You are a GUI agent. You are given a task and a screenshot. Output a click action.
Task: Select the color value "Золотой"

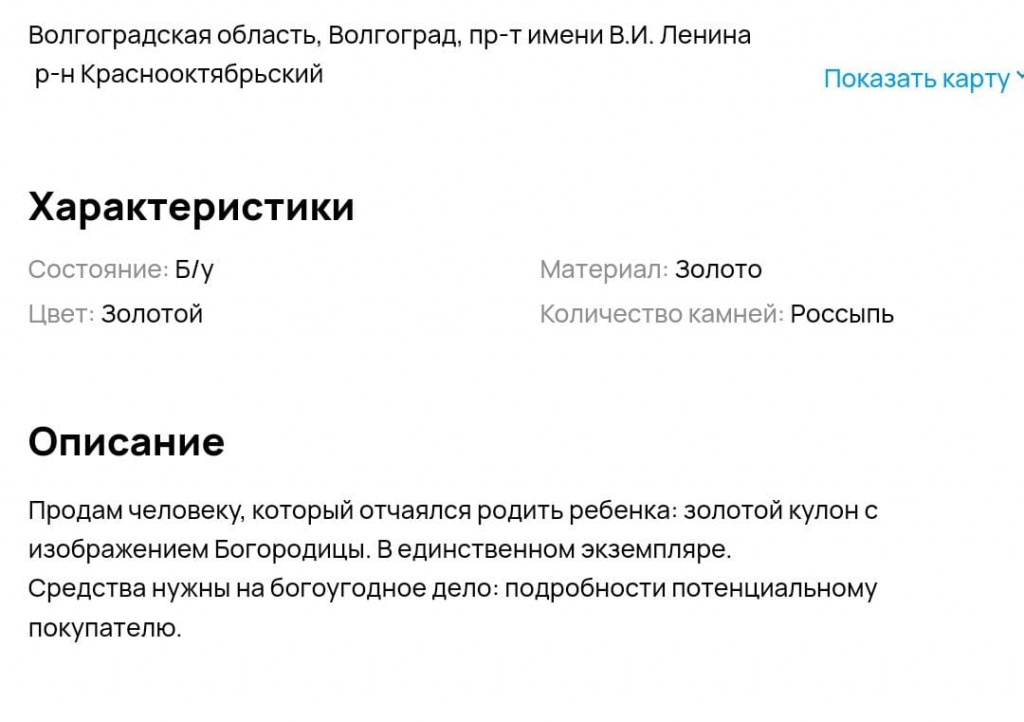[152, 315]
